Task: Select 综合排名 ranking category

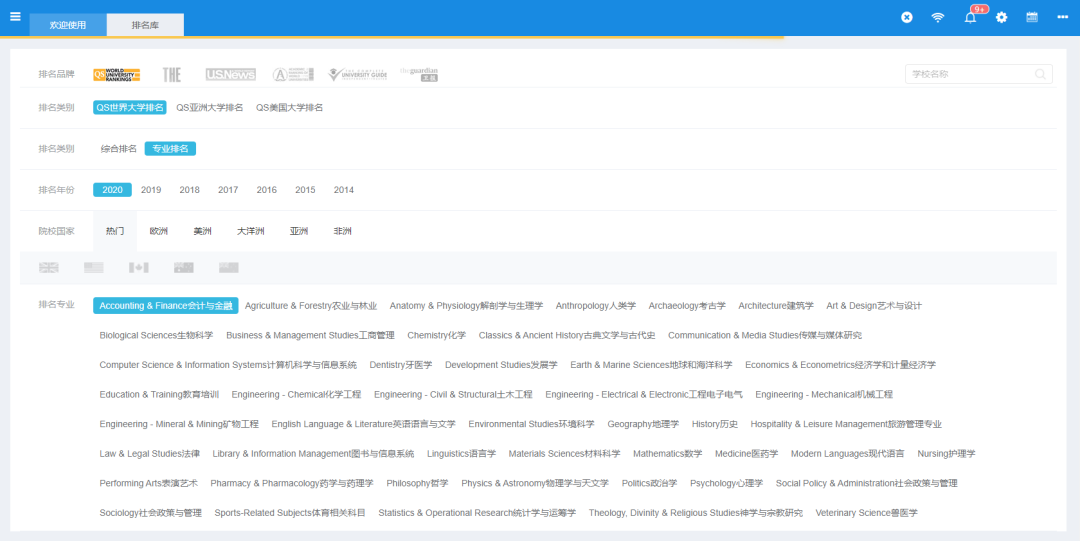Action: coord(119,149)
